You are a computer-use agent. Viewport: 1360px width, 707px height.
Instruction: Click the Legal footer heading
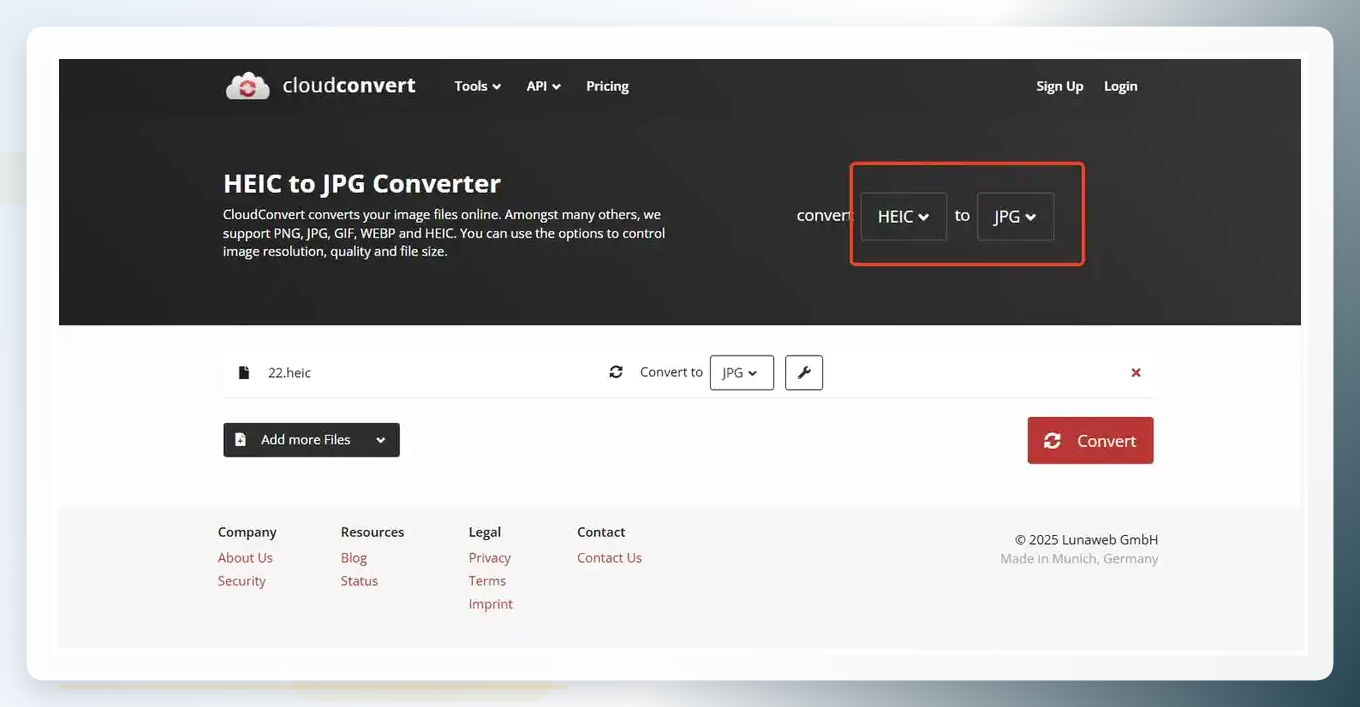[x=485, y=532]
